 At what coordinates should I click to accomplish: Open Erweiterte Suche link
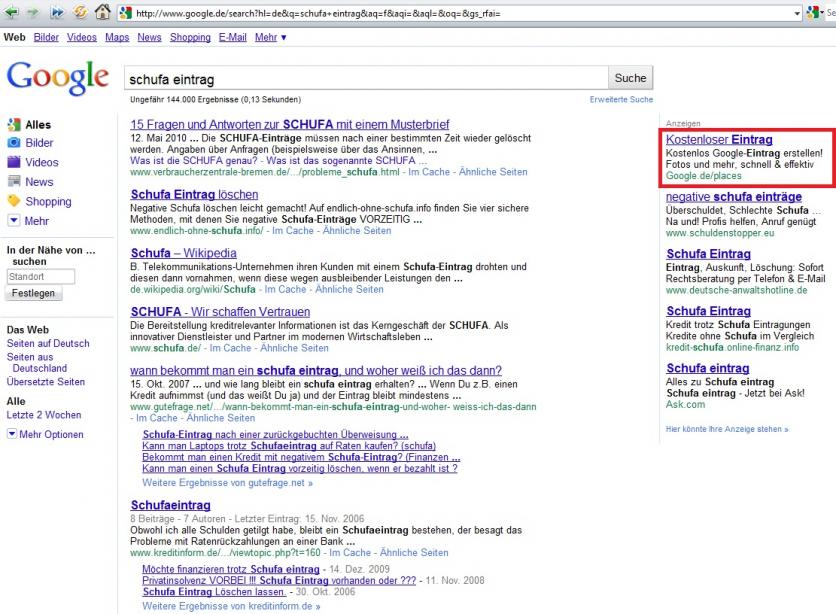tap(621, 100)
